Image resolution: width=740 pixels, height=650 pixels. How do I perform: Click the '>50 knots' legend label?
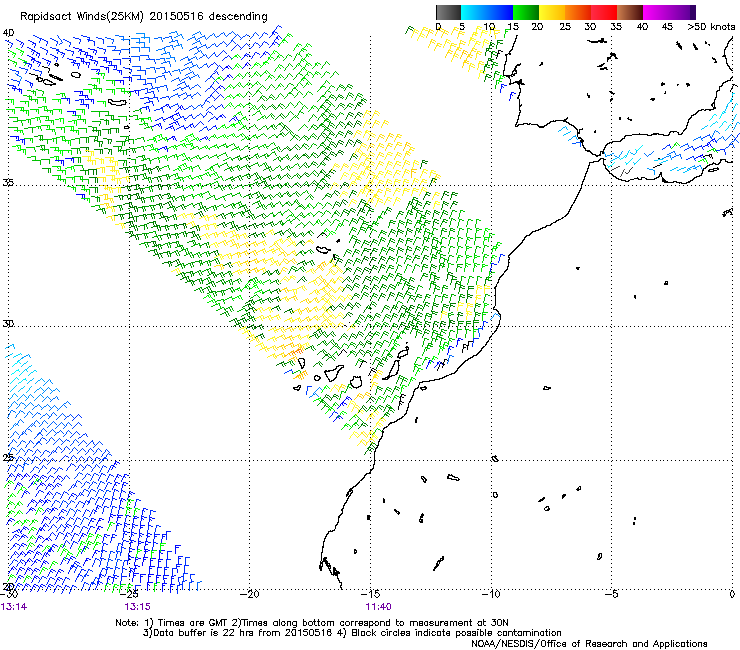click(x=711, y=27)
